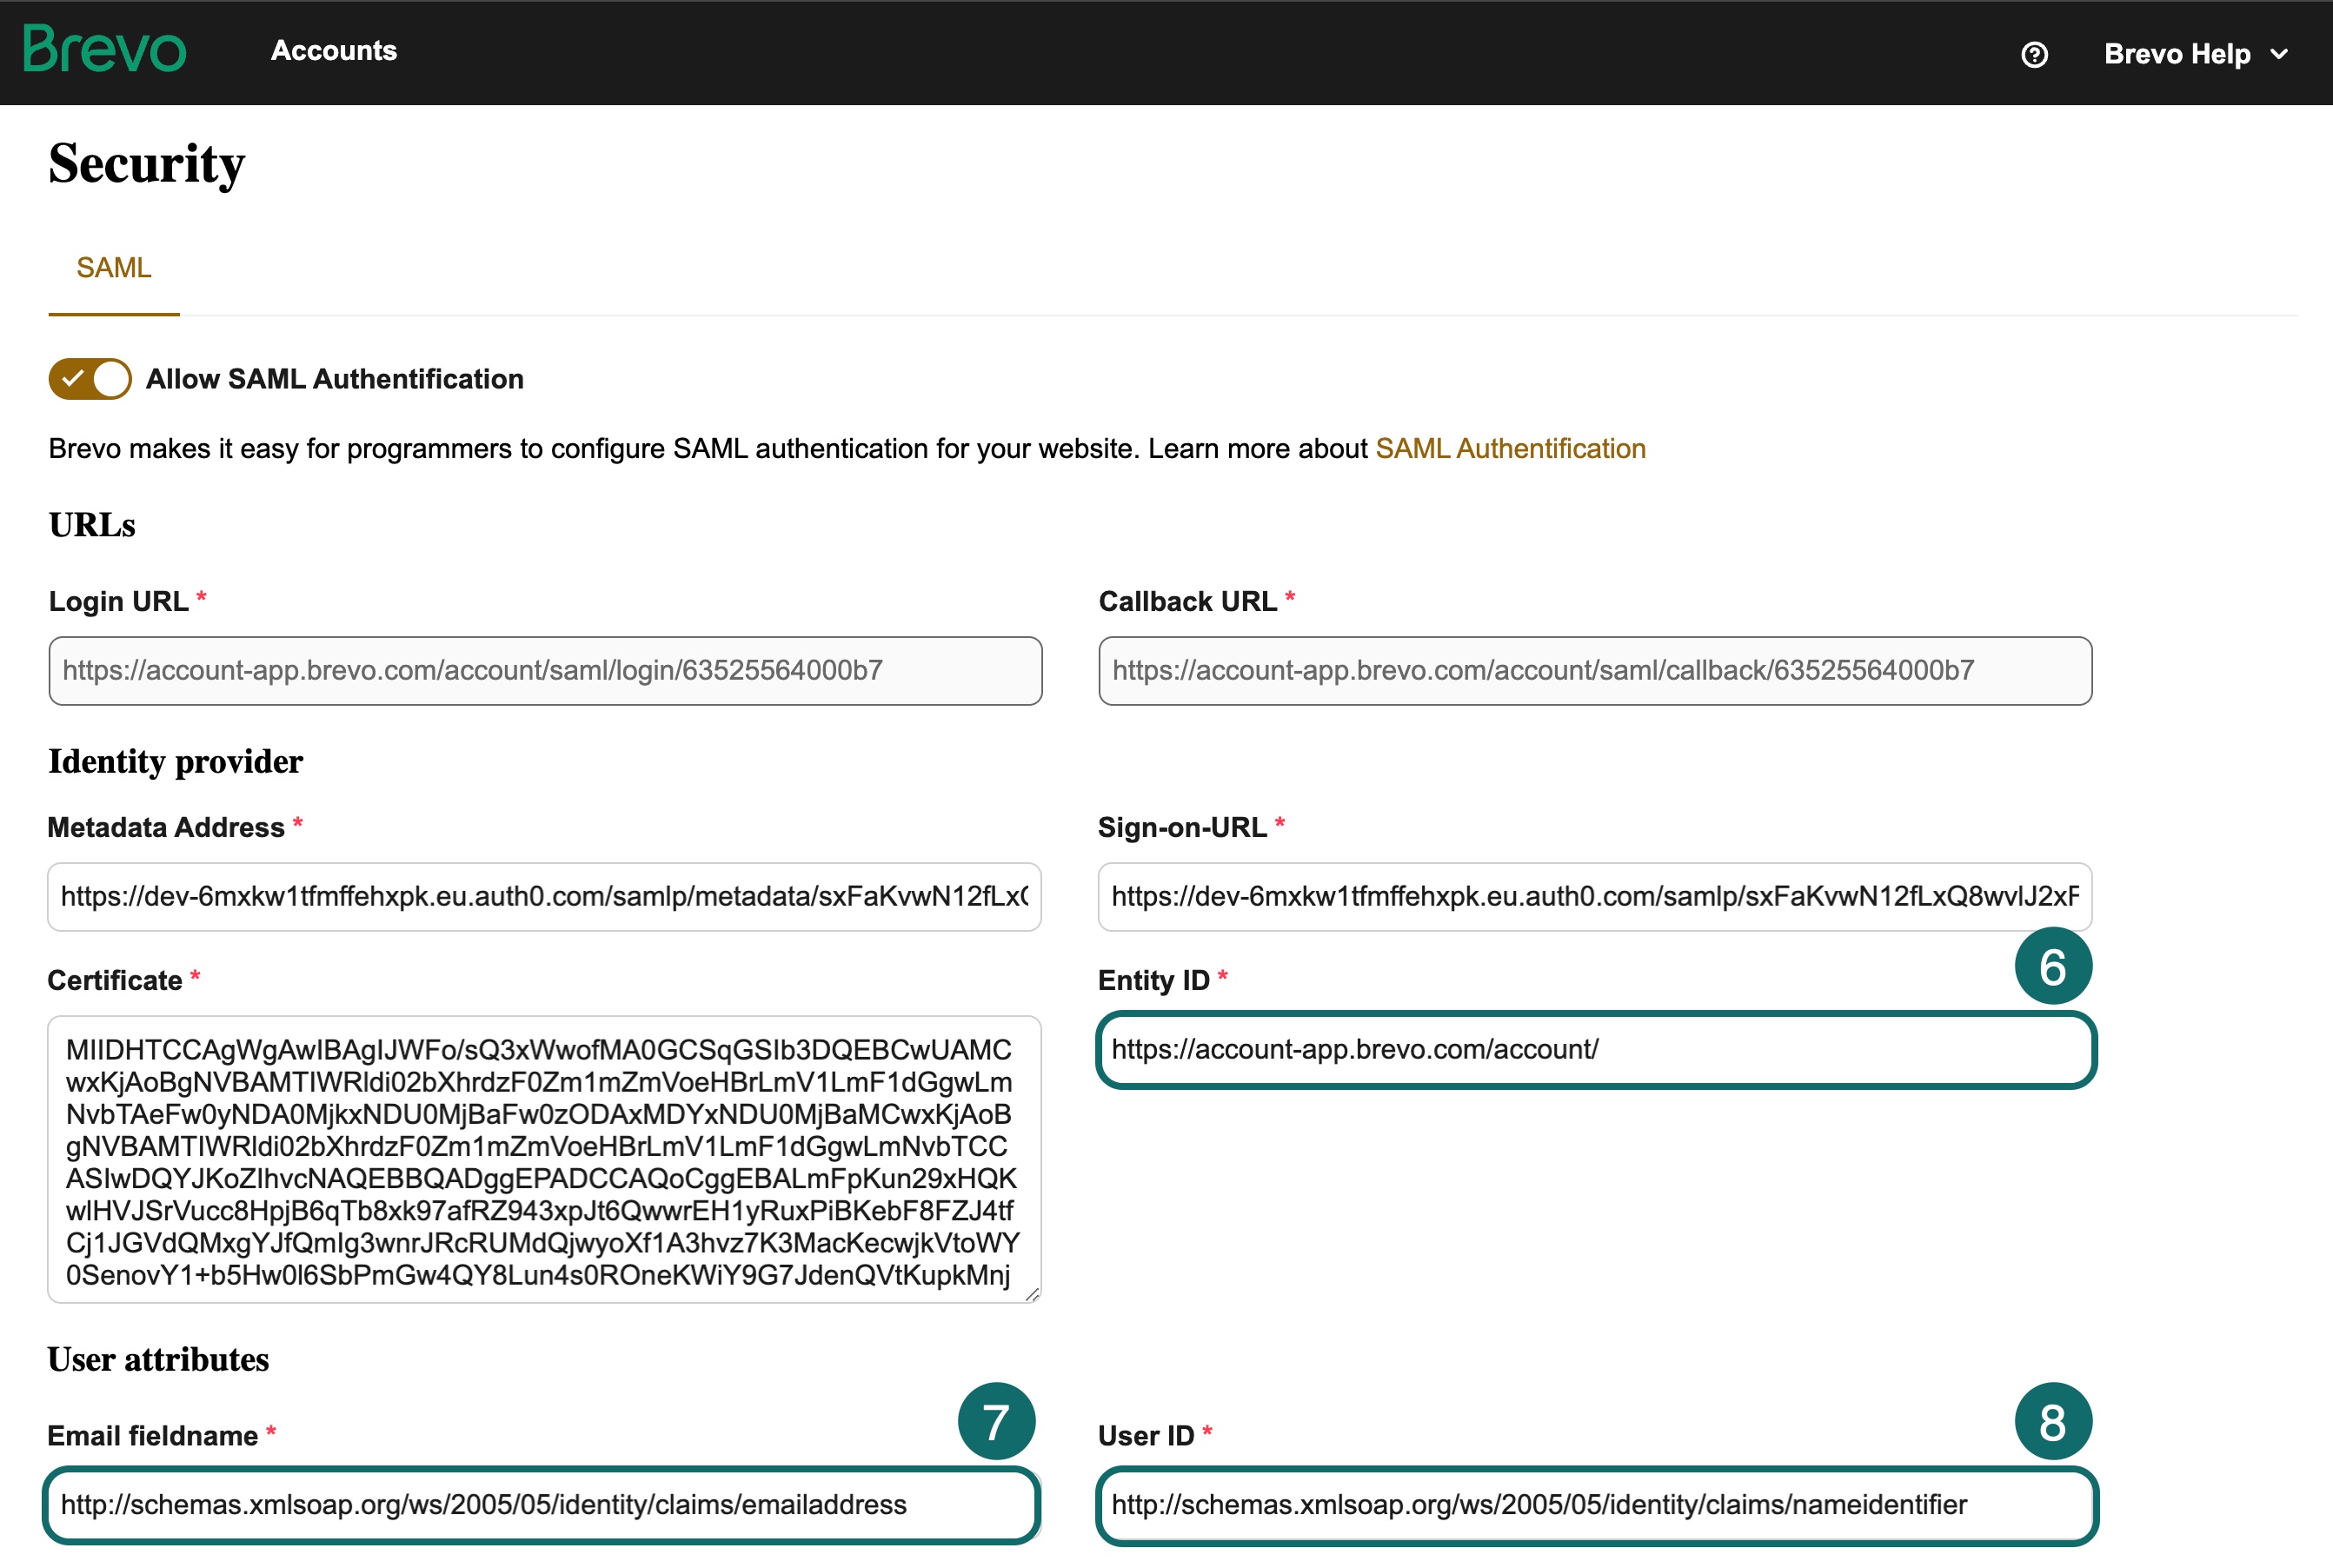Click the Identity provider section heading

click(175, 762)
